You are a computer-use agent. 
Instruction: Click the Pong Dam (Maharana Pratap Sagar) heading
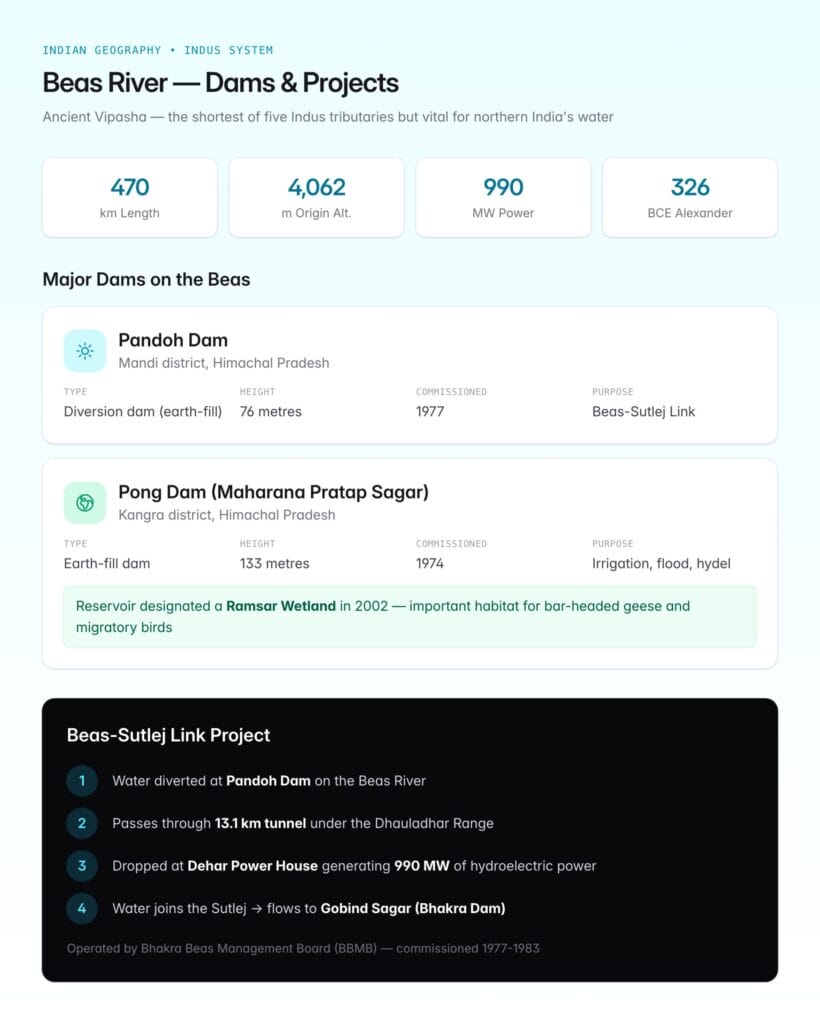click(274, 492)
